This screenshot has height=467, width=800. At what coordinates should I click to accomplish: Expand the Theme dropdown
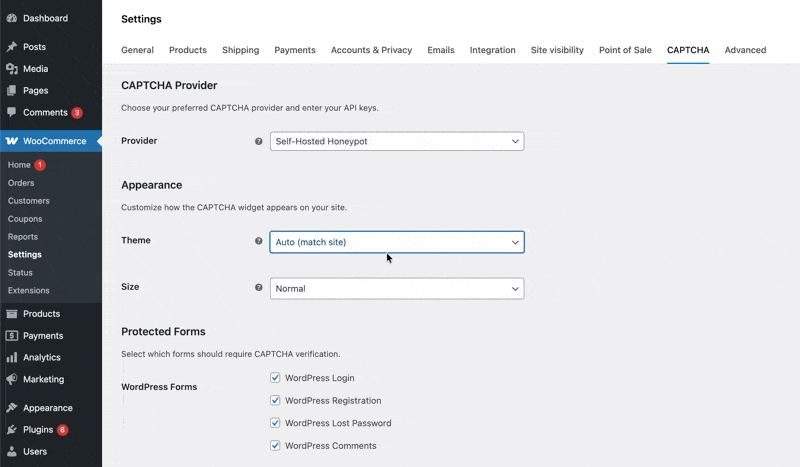(397, 242)
